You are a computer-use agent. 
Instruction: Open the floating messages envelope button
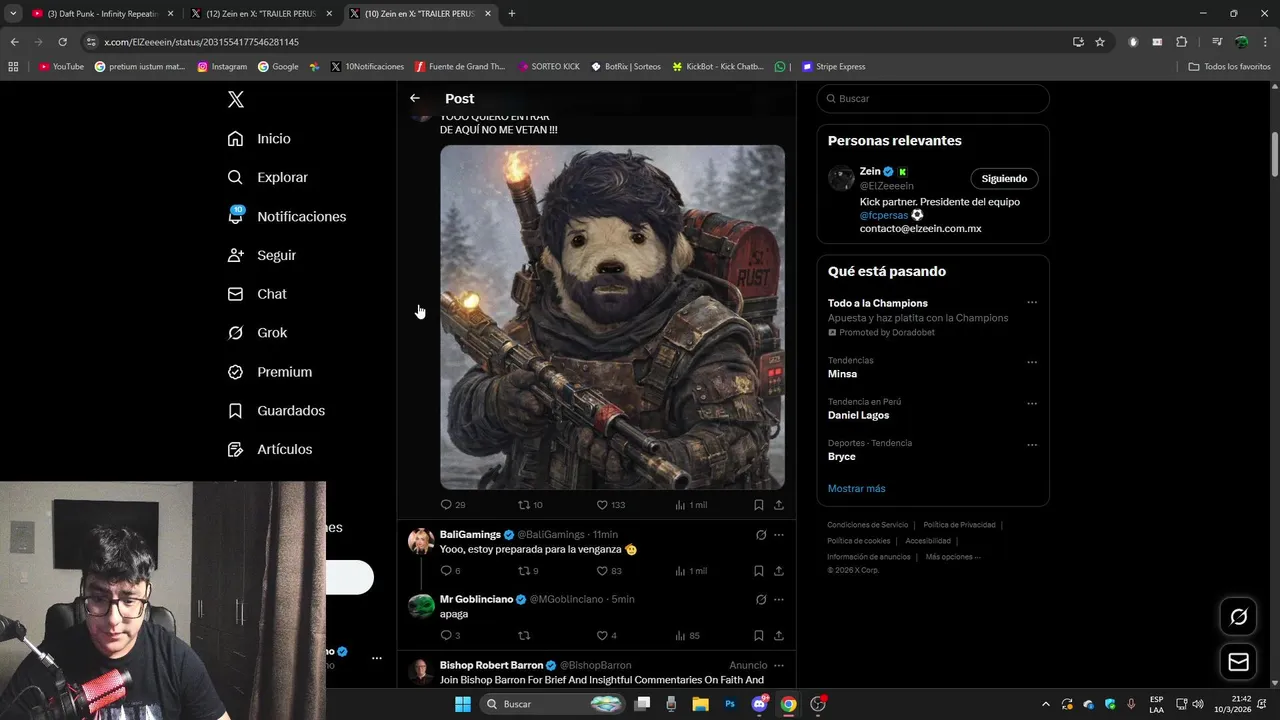tap(1238, 662)
